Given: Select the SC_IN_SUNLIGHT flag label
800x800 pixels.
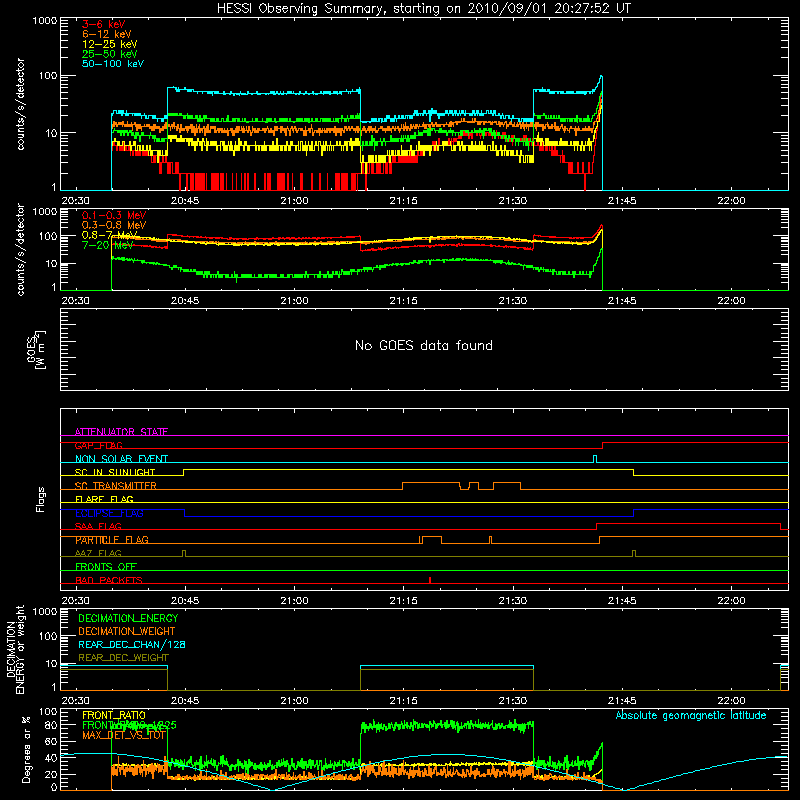Looking at the screenshot, I should point(115,472).
